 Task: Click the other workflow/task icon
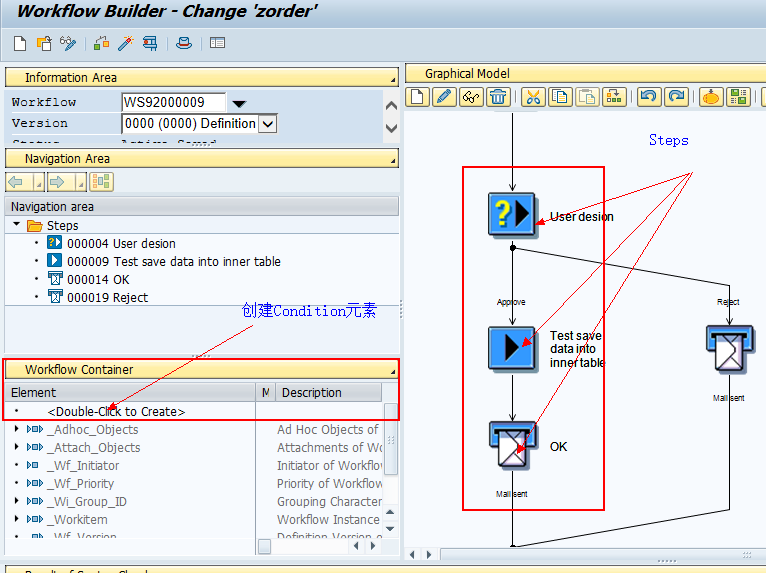click(x=44, y=43)
